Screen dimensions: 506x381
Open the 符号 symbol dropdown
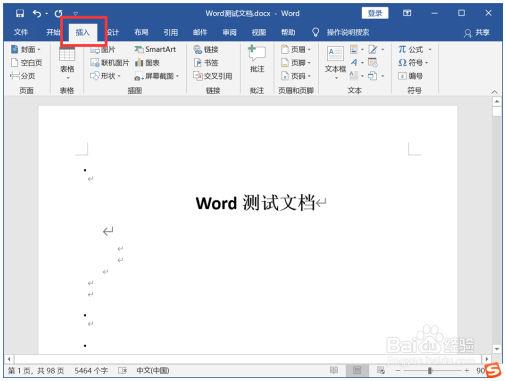click(x=413, y=63)
